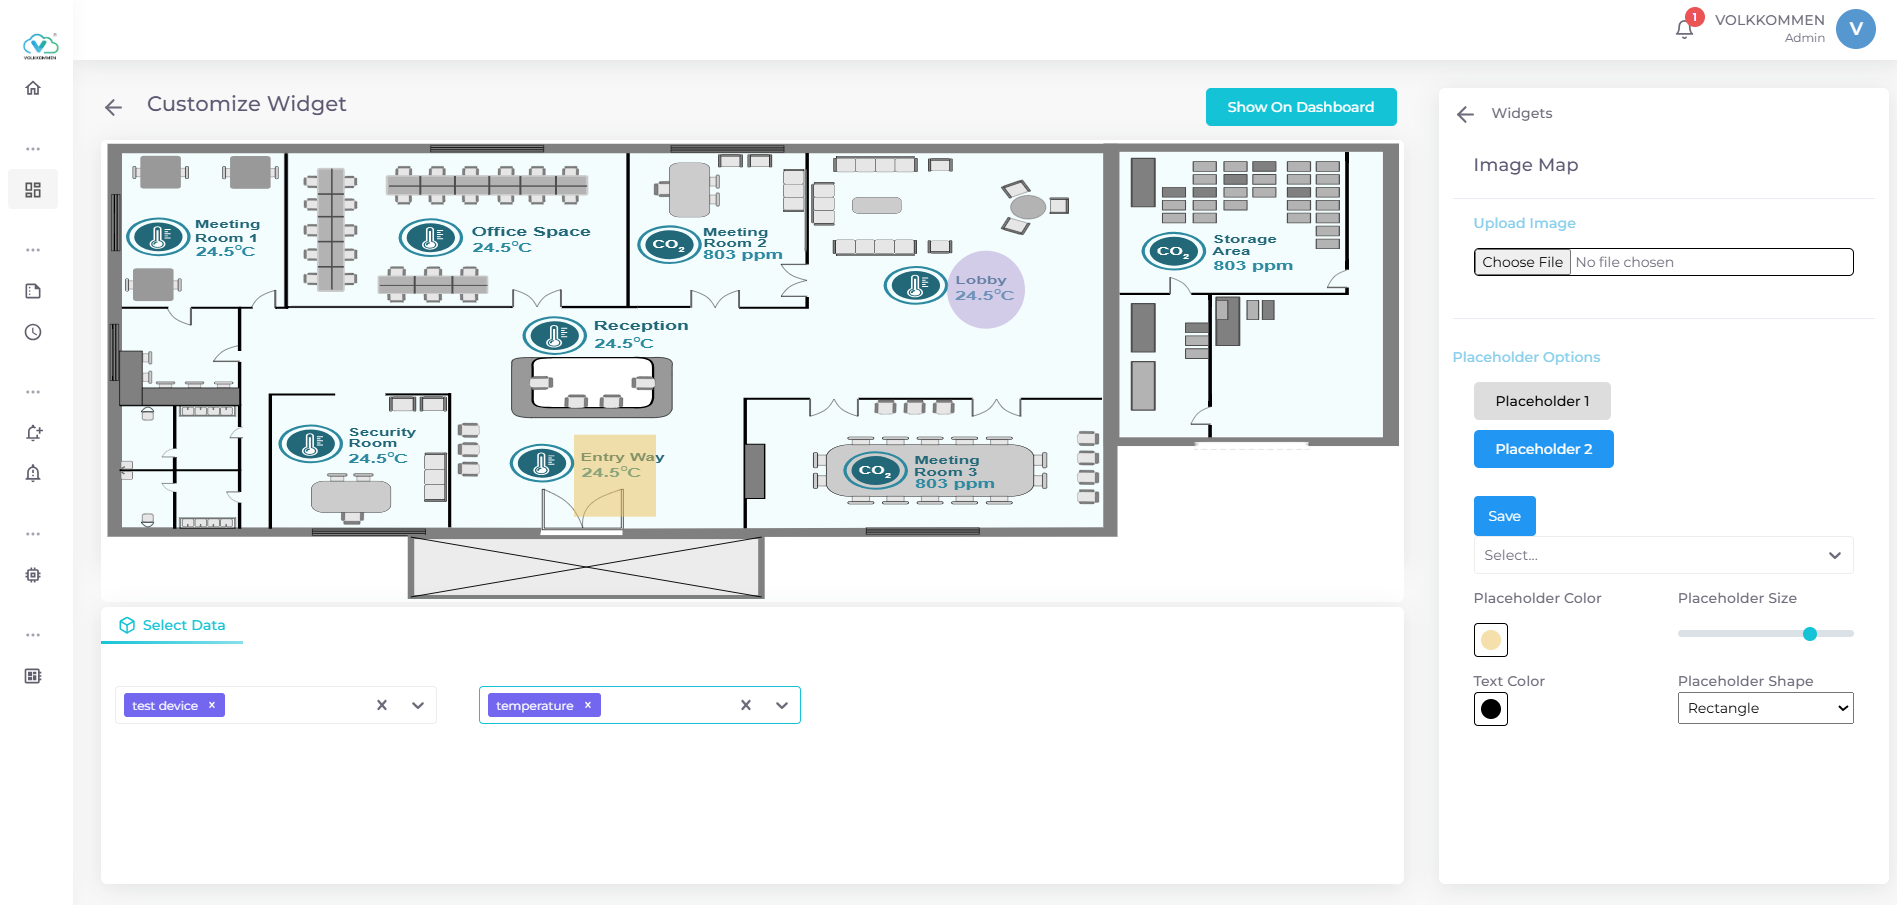Open the Placeholder Color swatch
The image size is (1897, 905).
pos(1491,639)
